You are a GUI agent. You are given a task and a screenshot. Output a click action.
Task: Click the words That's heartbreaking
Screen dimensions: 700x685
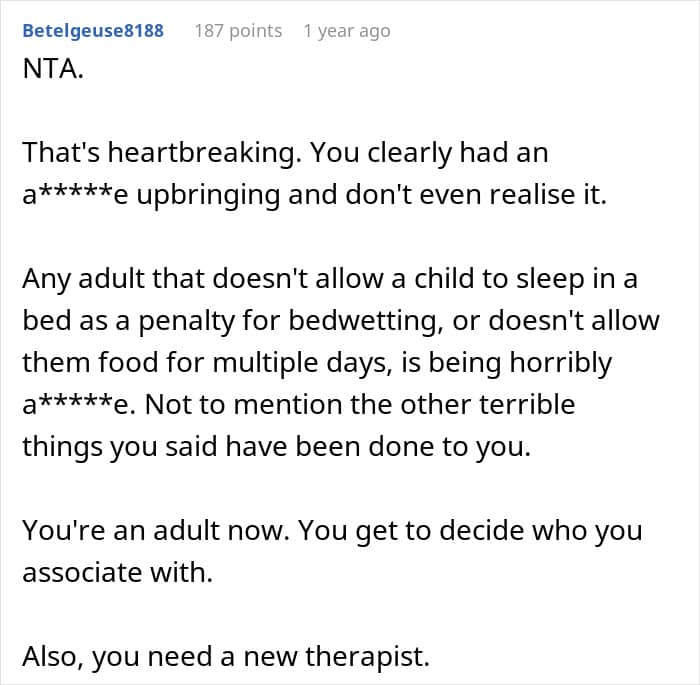click(159, 152)
